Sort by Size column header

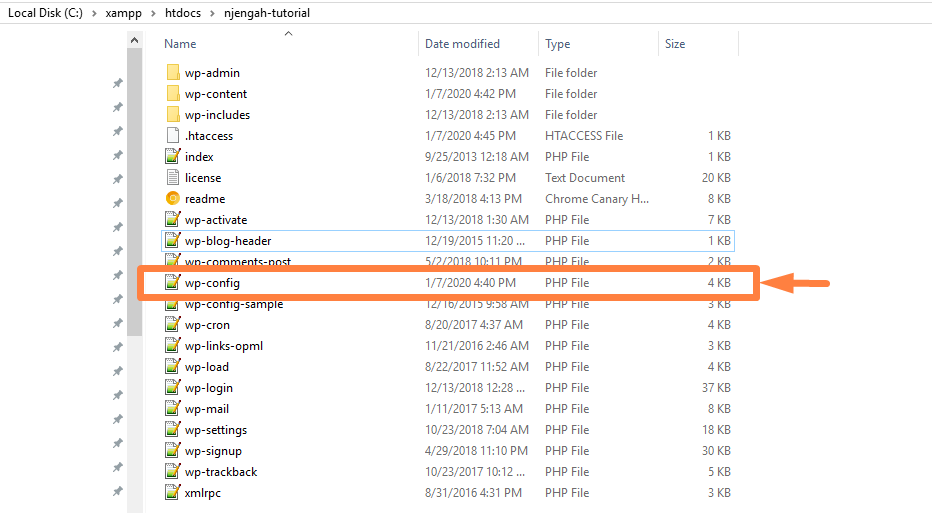pos(675,44)
